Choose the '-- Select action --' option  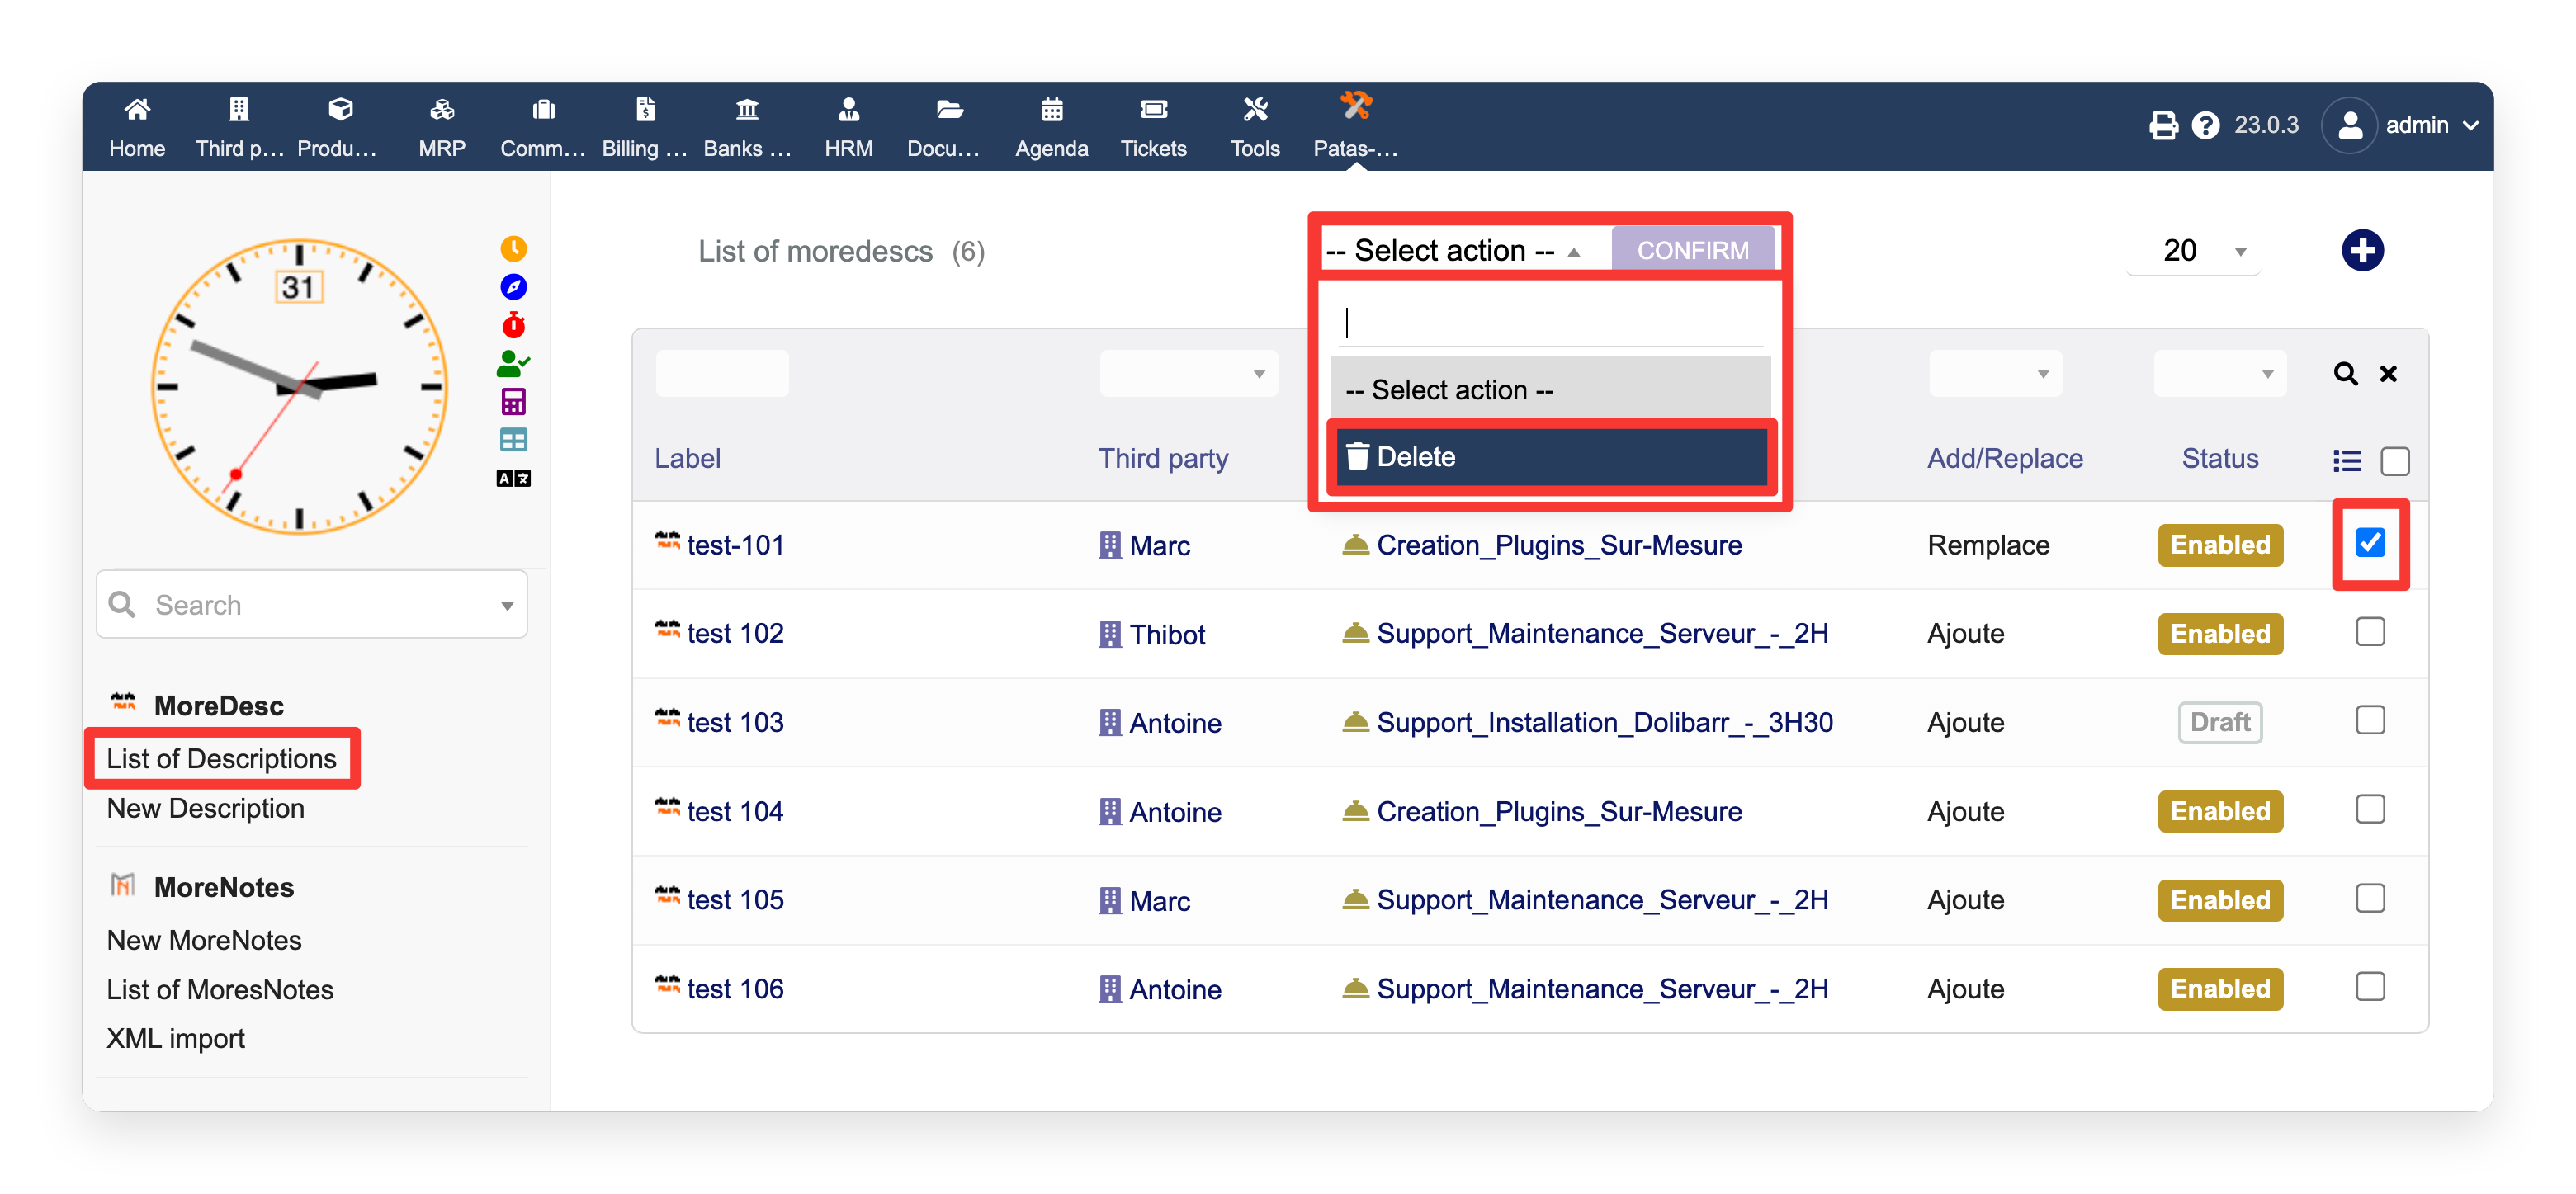tap(1550, 389)
